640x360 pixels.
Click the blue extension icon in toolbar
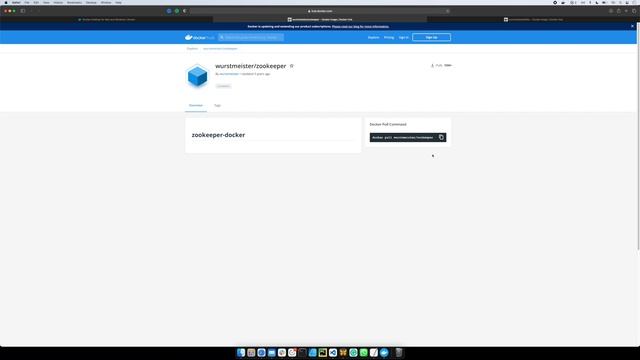(x=169, y=11)
